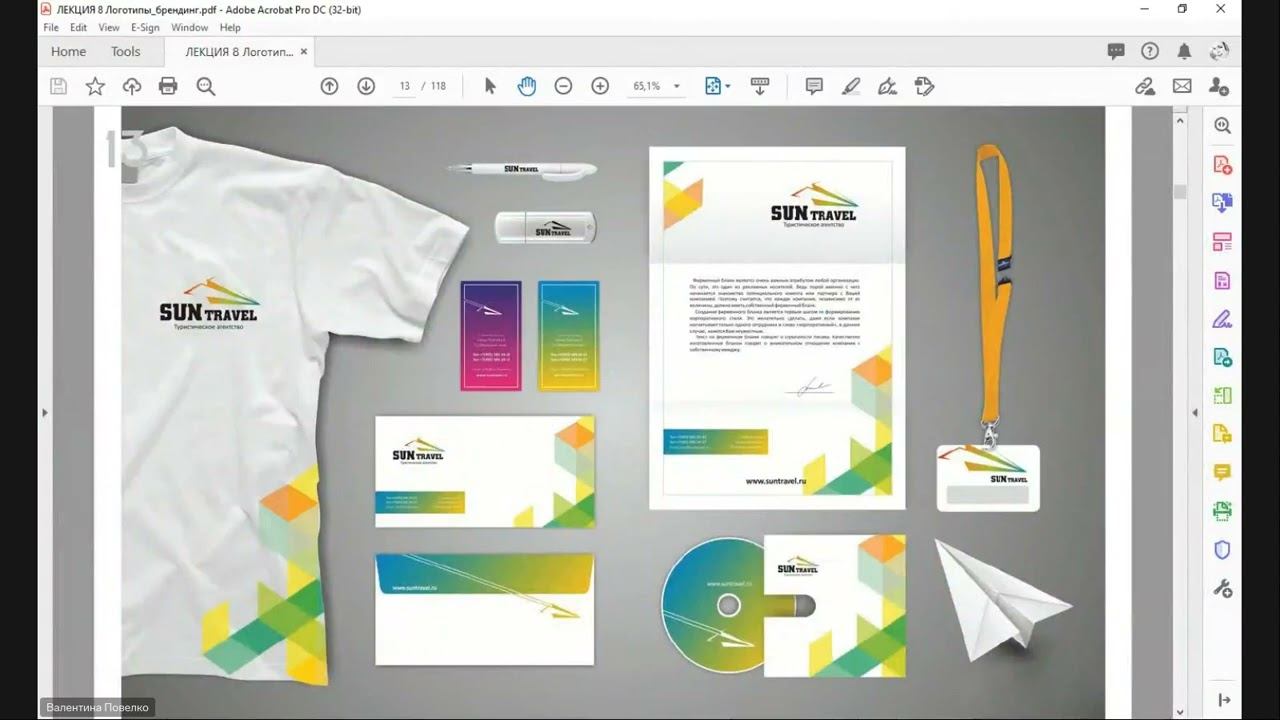Open the Export PDF tool in the right pane
This screenshot has width=1280, height=720.
[1222, 357]
